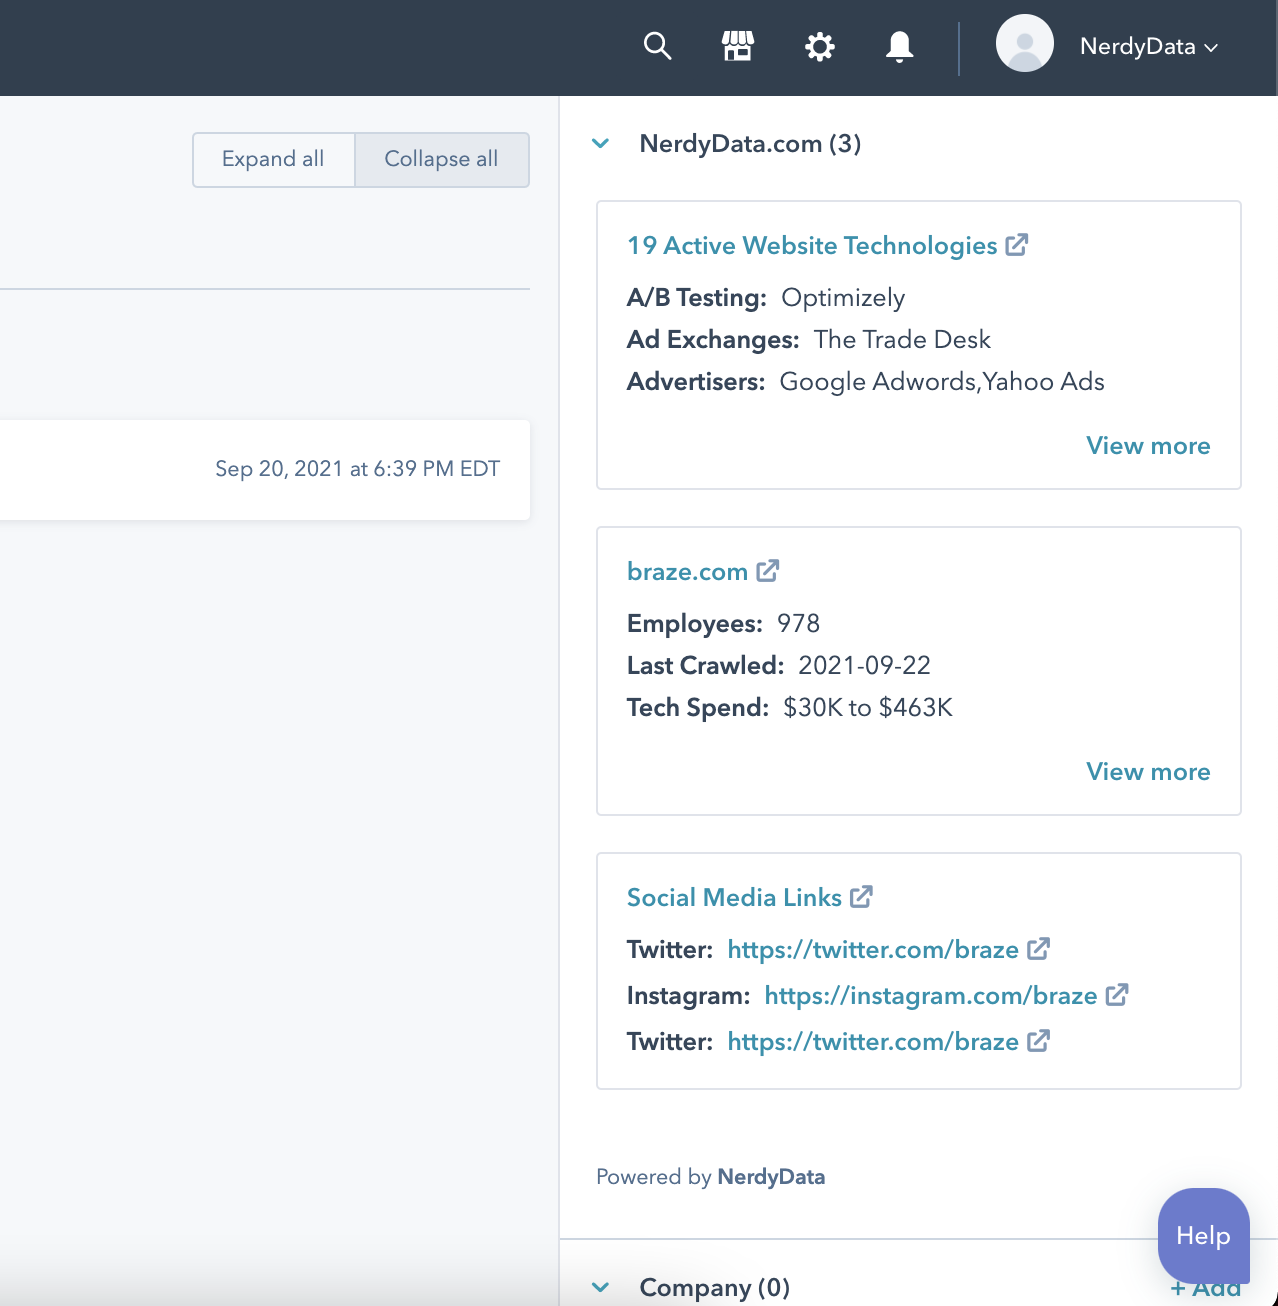The height and width of the screenshot is (1306, 1278).
Task: Click the A/B Testing Optimizely value
Action: tap(843, 298)
